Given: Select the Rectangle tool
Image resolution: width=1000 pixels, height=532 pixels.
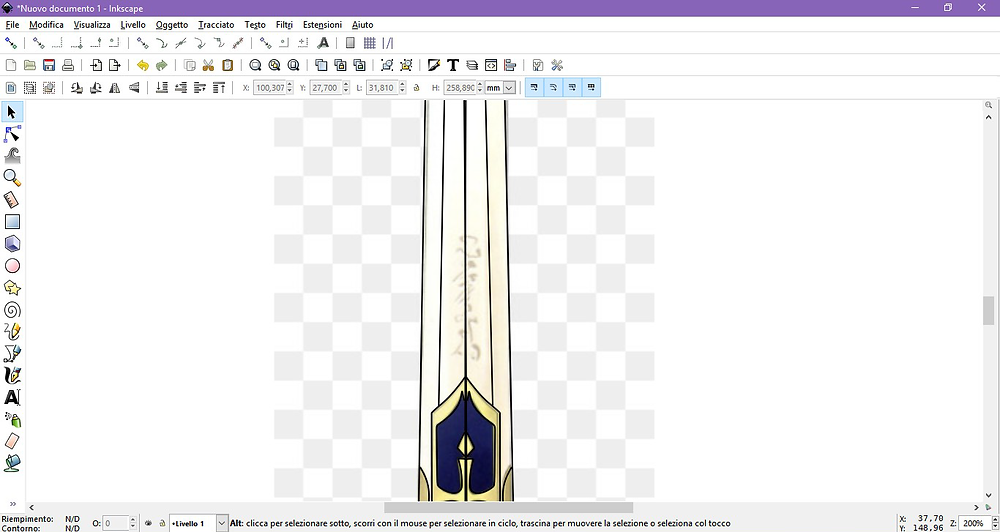Looking at the screenshot, I should [x=12, y=221].
